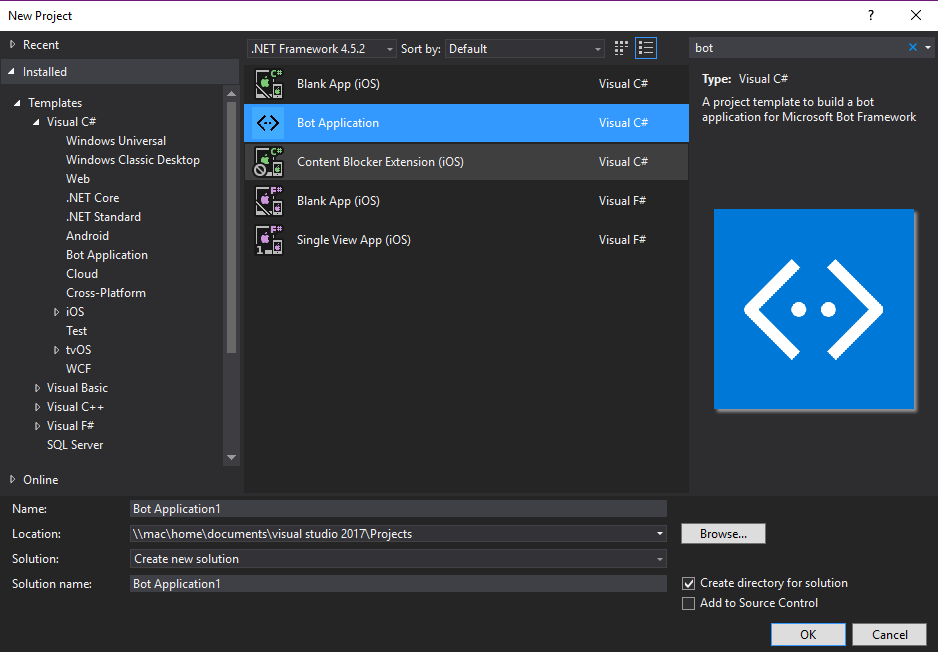Select WCF template category

tap(78, 368)
